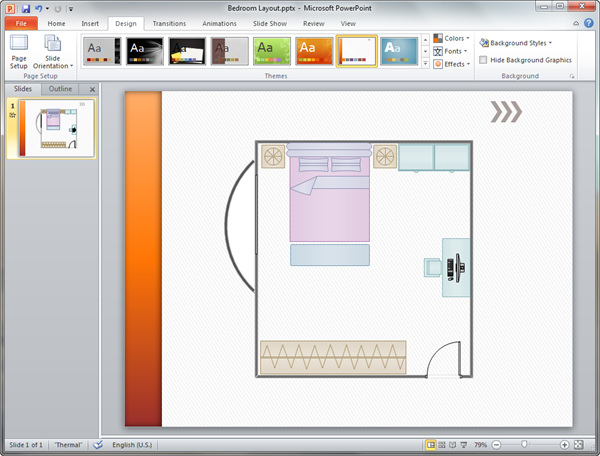This screenshot has width=600, height=456.
Task: Click the File button
Action: click(x=21, y=22)
